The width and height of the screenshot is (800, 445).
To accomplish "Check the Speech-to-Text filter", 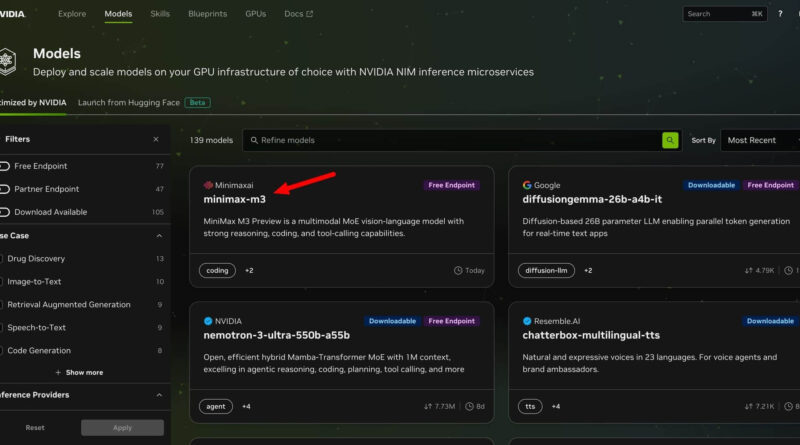I will click(2, 328).
